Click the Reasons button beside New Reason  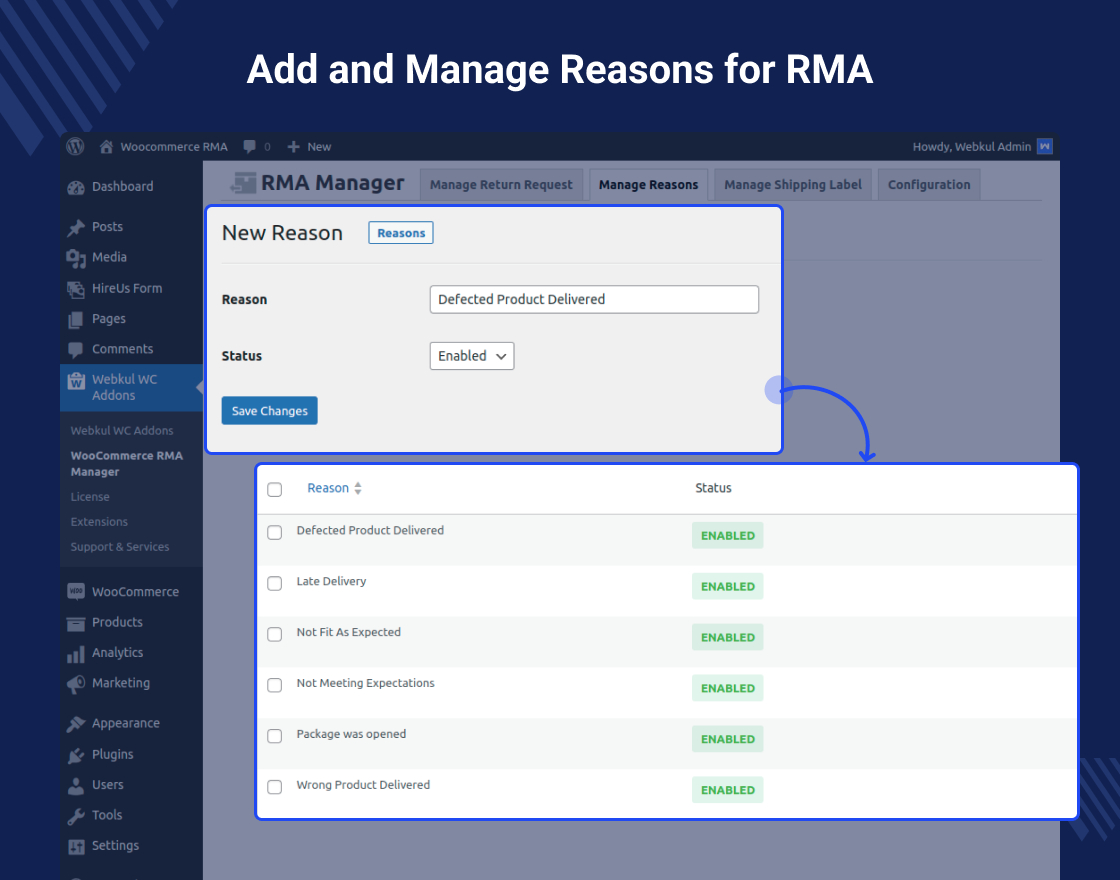point(401,233)
